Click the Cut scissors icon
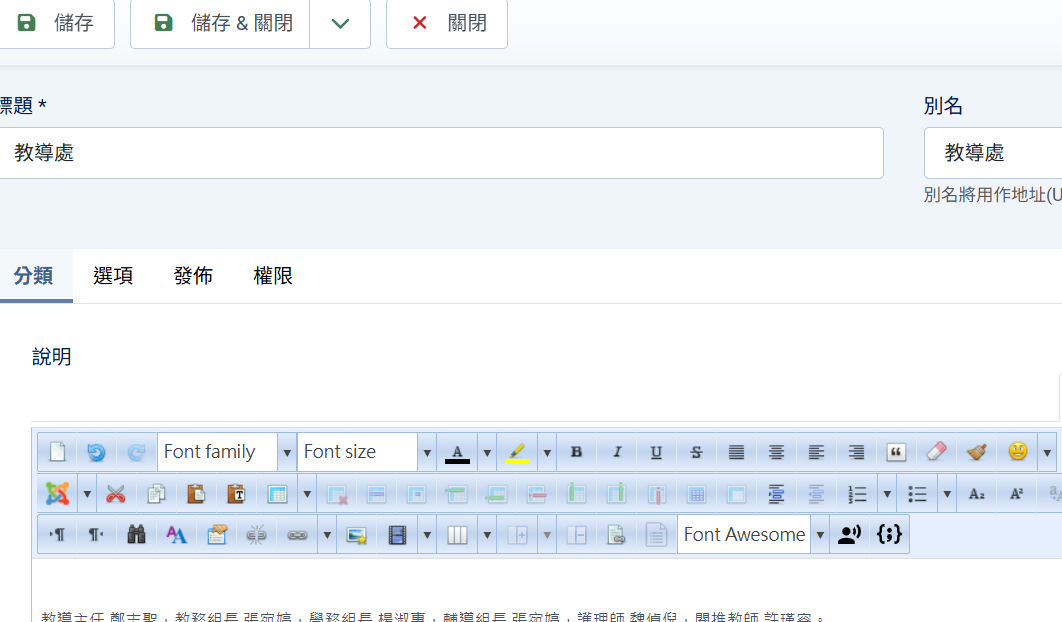 [116, 494]
